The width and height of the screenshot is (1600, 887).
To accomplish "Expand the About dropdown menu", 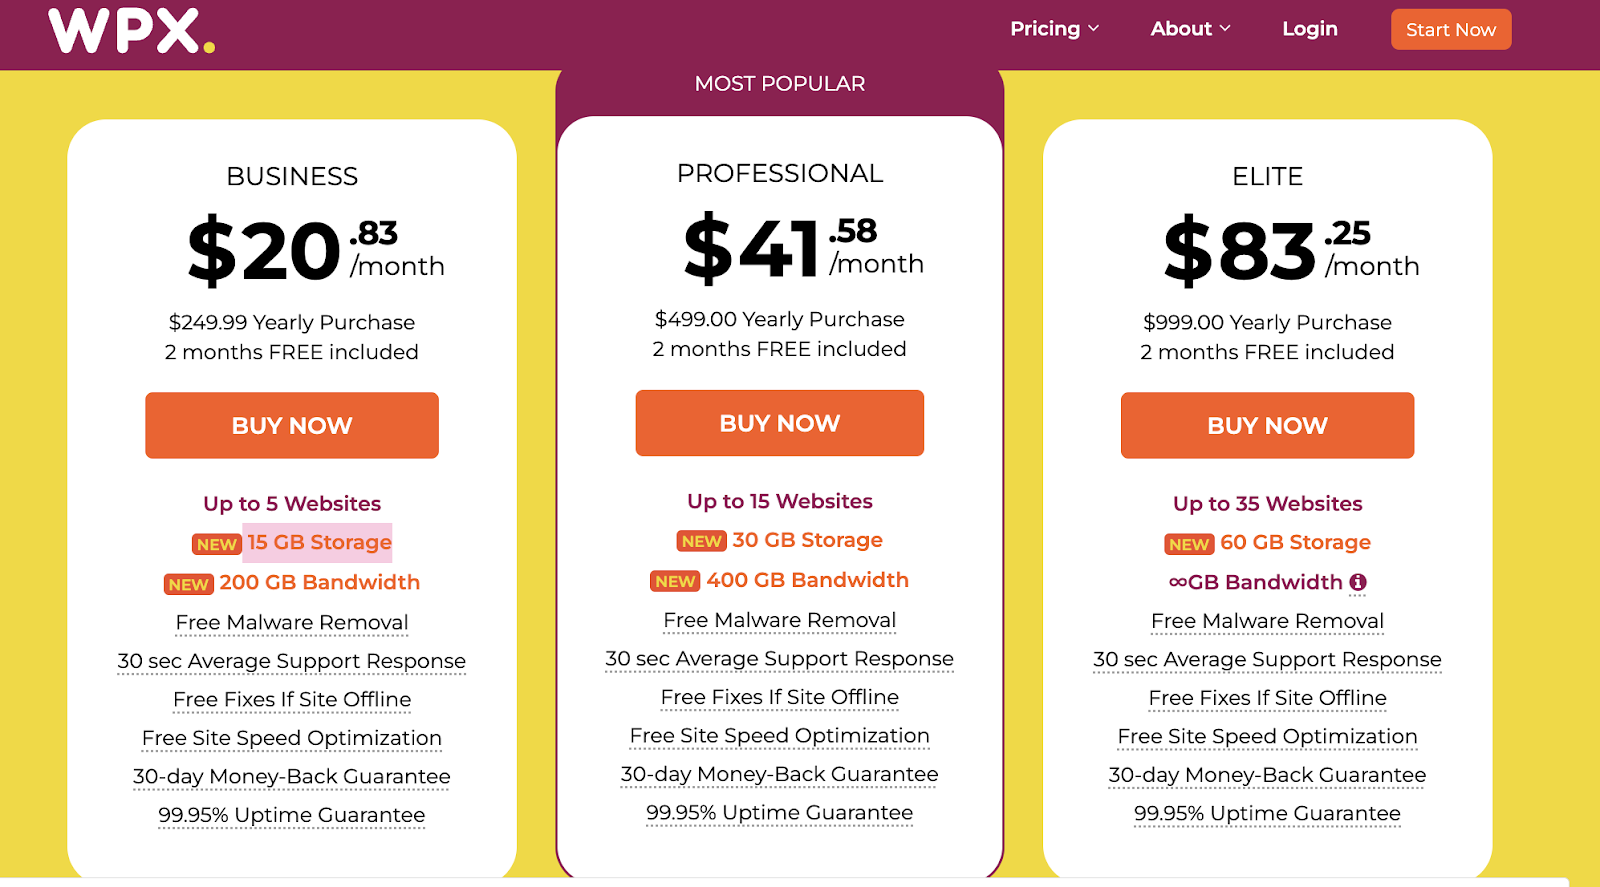I will pyautogui.click(x=1190, y=29).
